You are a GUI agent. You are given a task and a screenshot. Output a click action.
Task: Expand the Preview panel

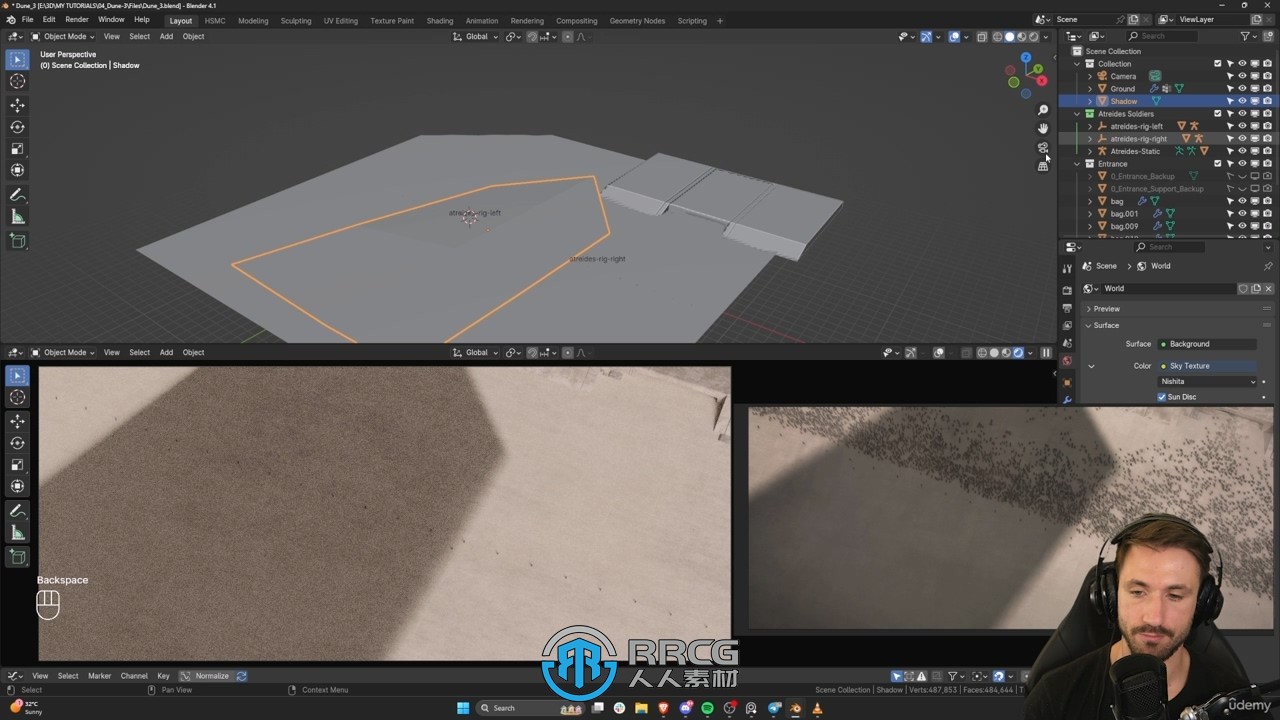coord(1106,309)
